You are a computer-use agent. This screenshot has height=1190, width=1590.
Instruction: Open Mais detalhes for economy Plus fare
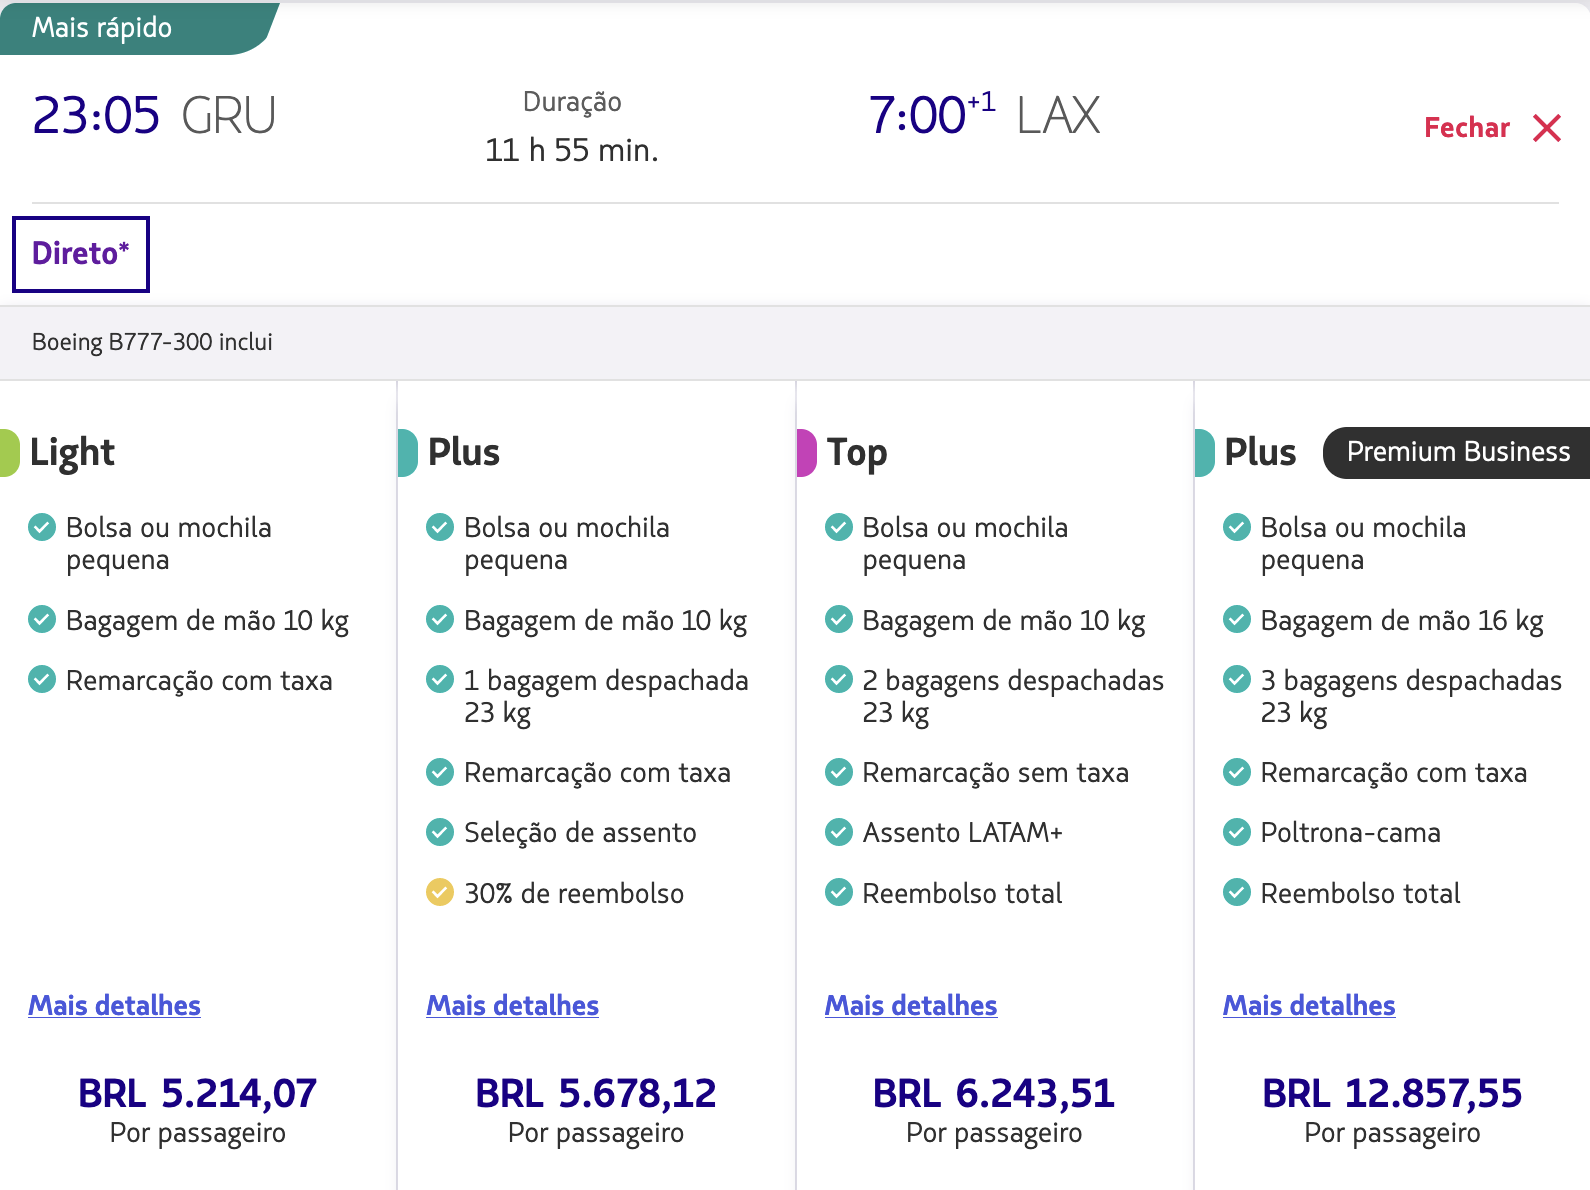[x=513, y=1005]
